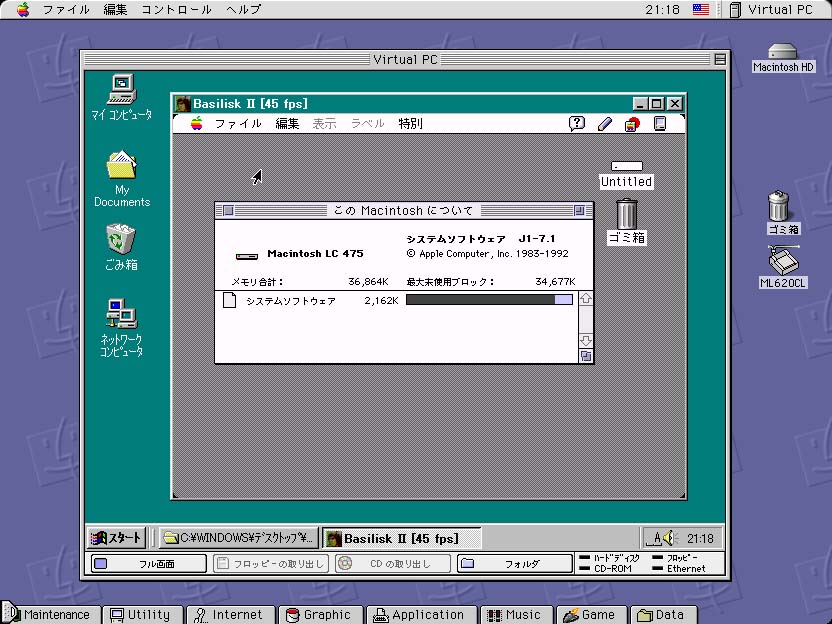The height and width of the screenshot is (624, 832).
Task: Collapse the Virtual PC window with windowshade box
Action: (x=720, y=59)
